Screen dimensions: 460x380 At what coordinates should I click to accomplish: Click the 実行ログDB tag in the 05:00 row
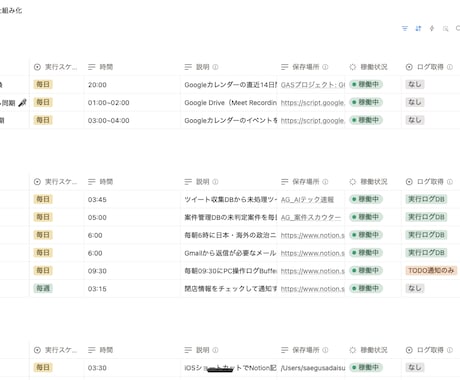(x=426, y=217)
